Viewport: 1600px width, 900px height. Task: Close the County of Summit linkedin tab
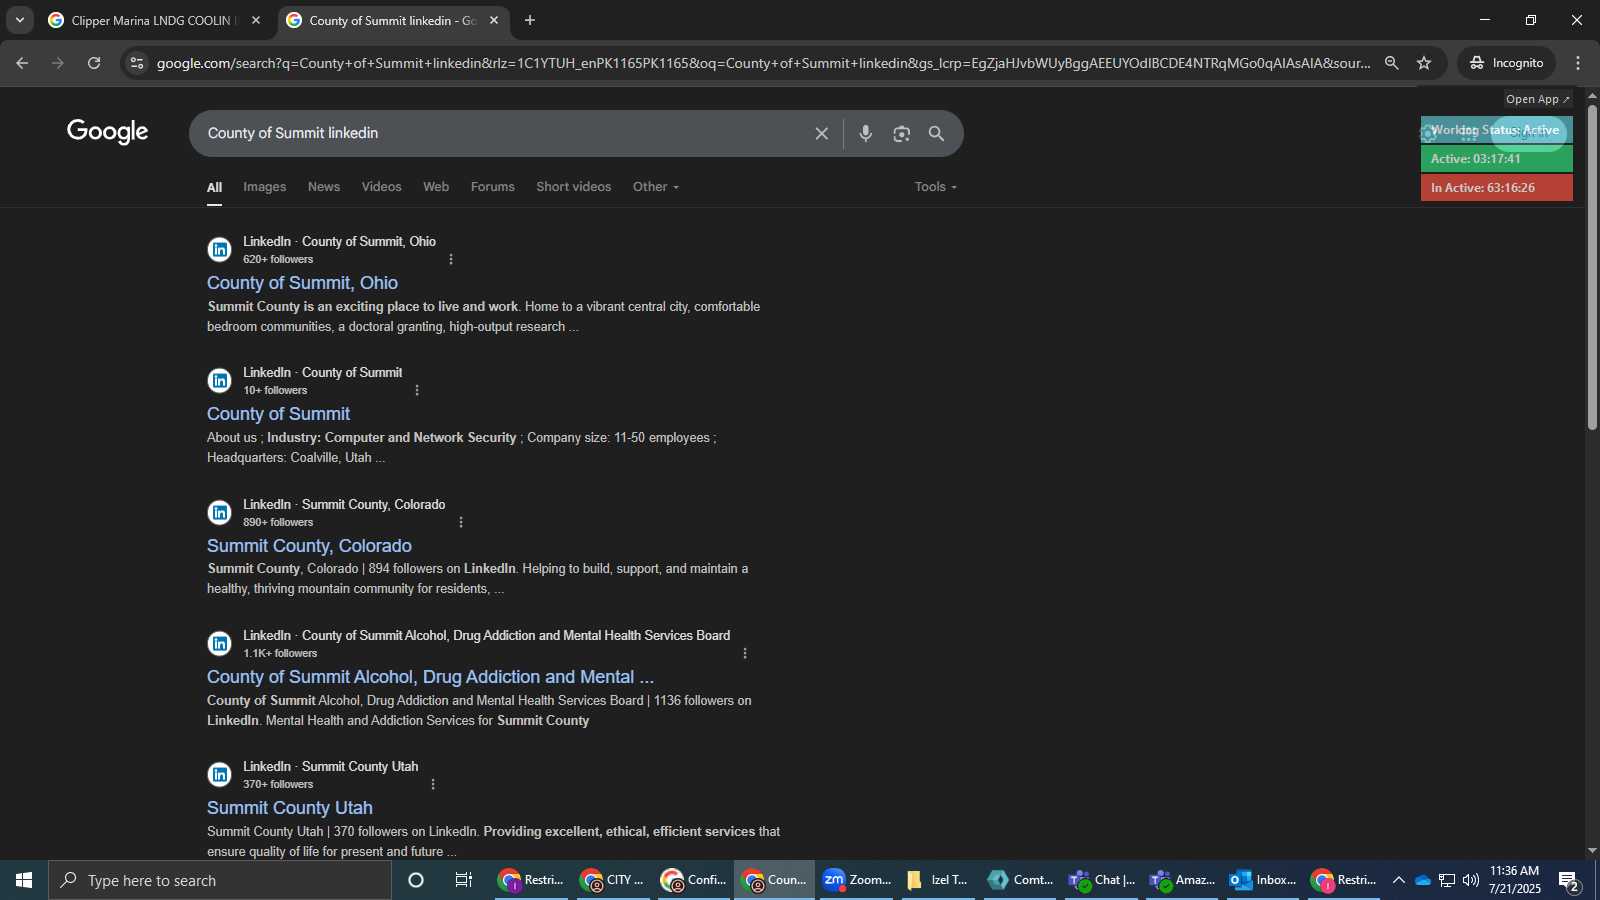[x=494, y=20]
